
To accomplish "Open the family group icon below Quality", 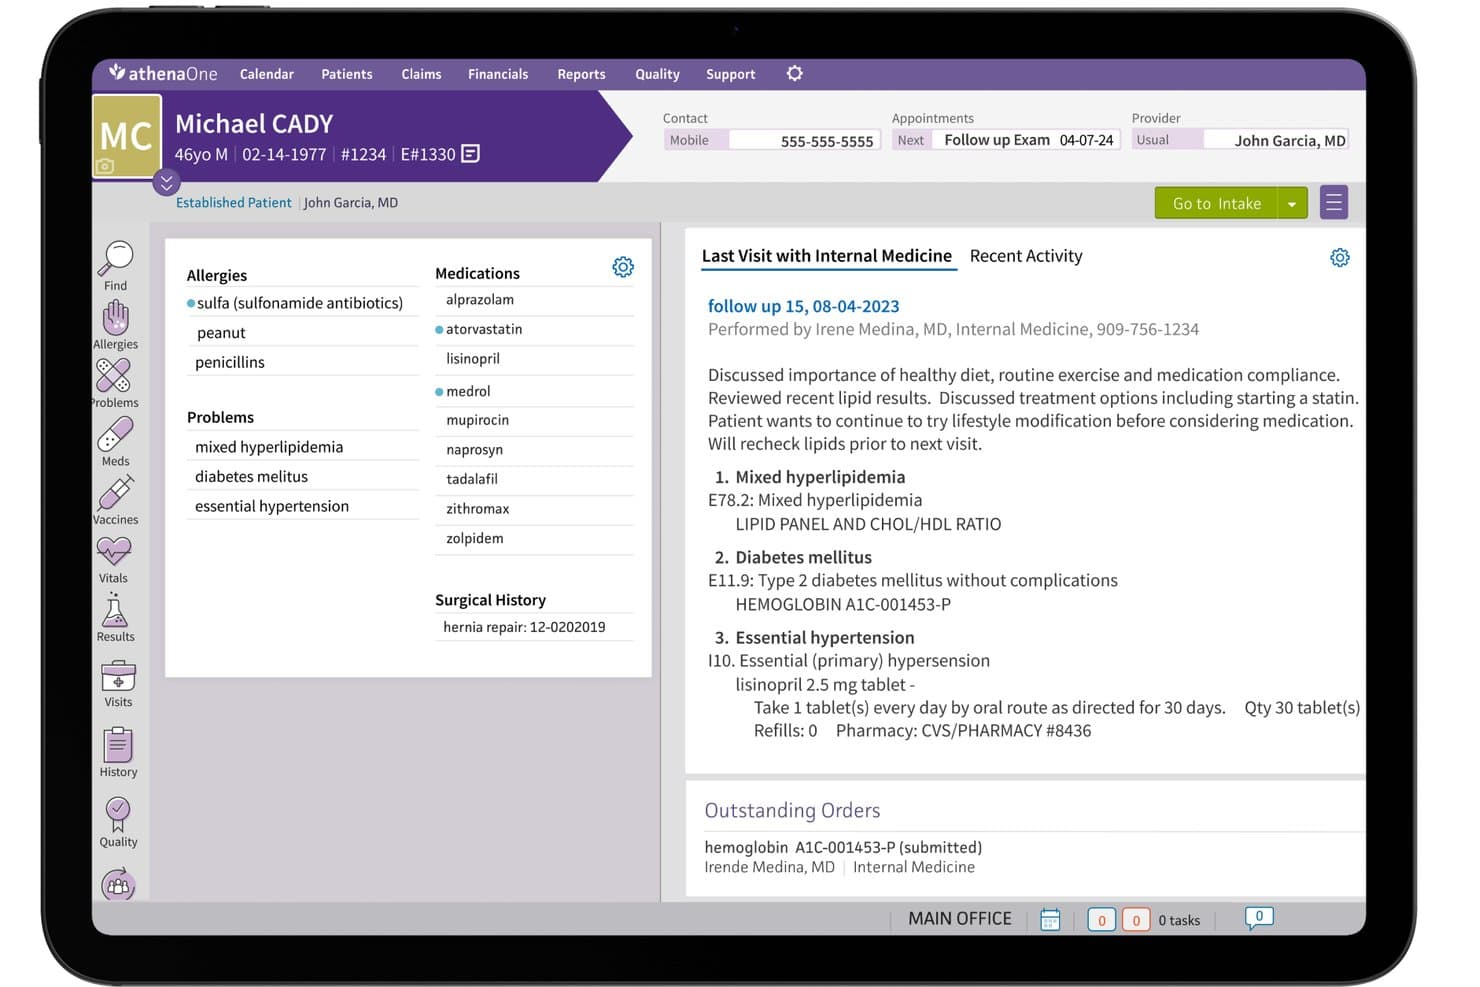I will tap(118, 884).
